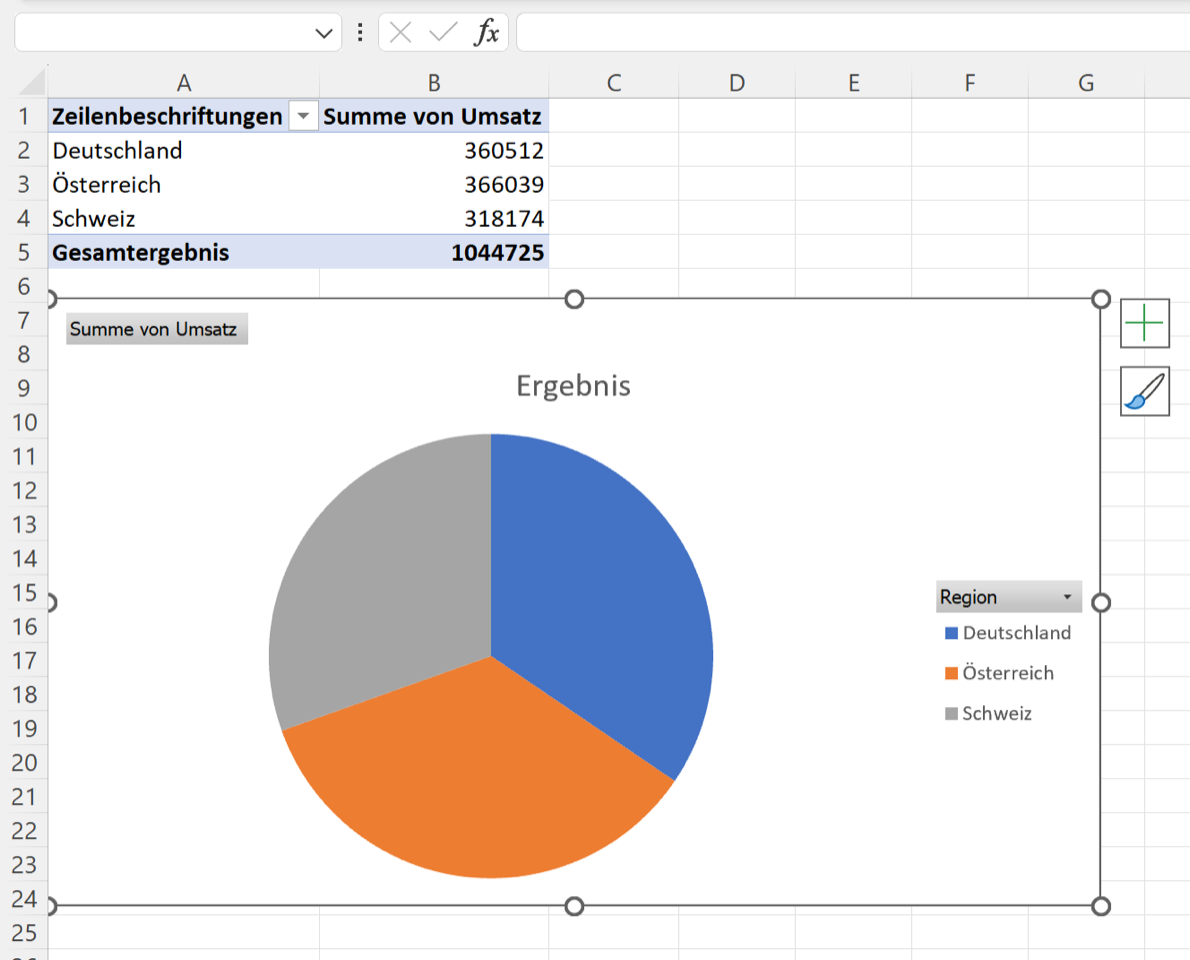Select the total value 1044725
The width and height of the screenshot is (1190, 960).
click(x=434, y=252)
